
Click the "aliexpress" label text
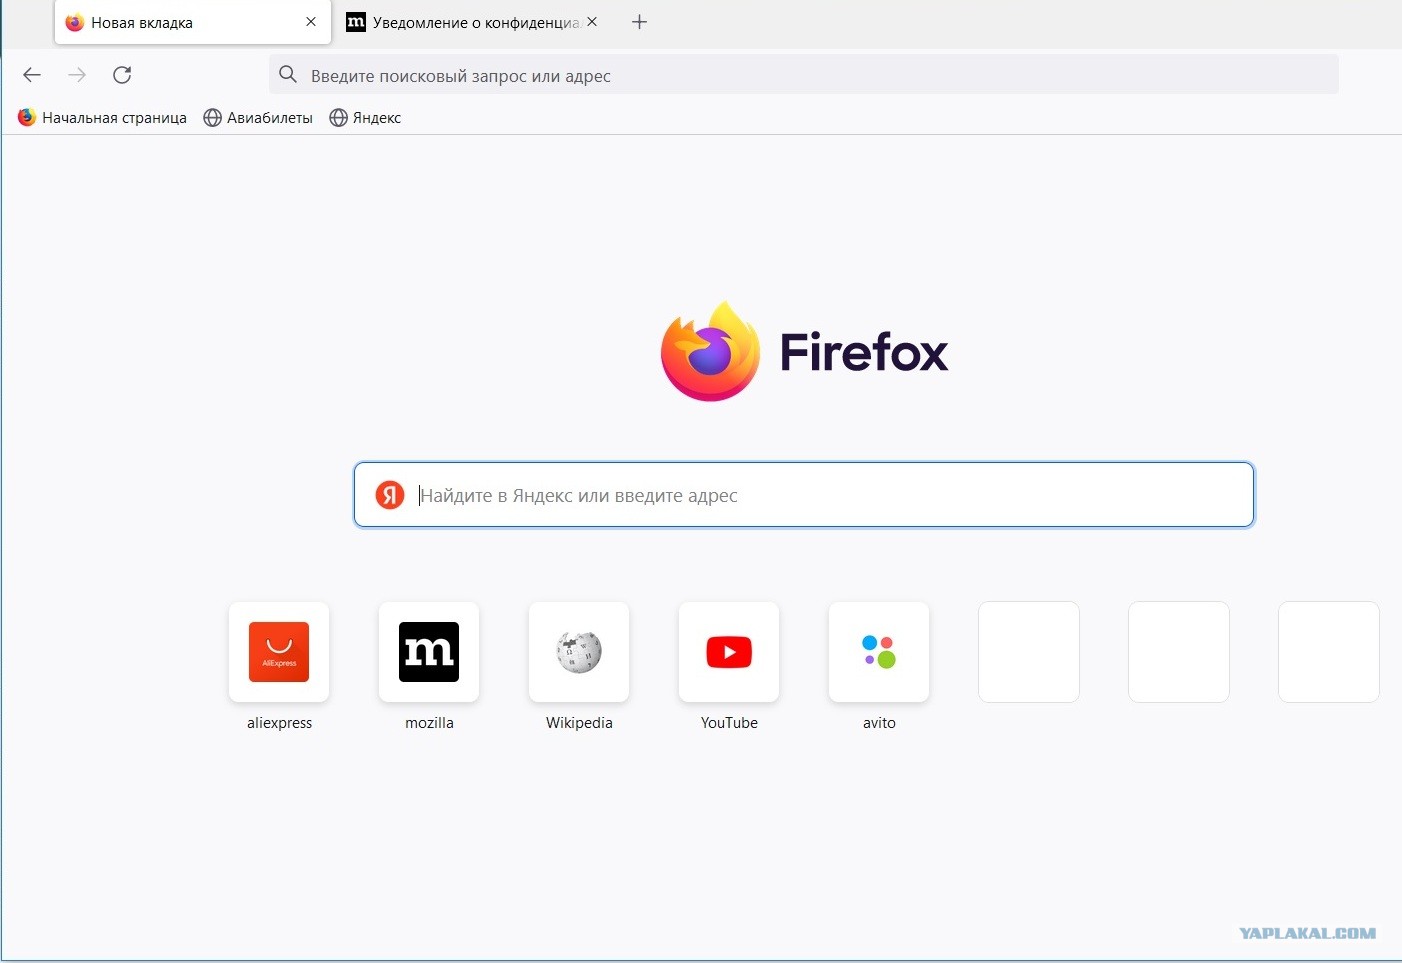(279, 723)
